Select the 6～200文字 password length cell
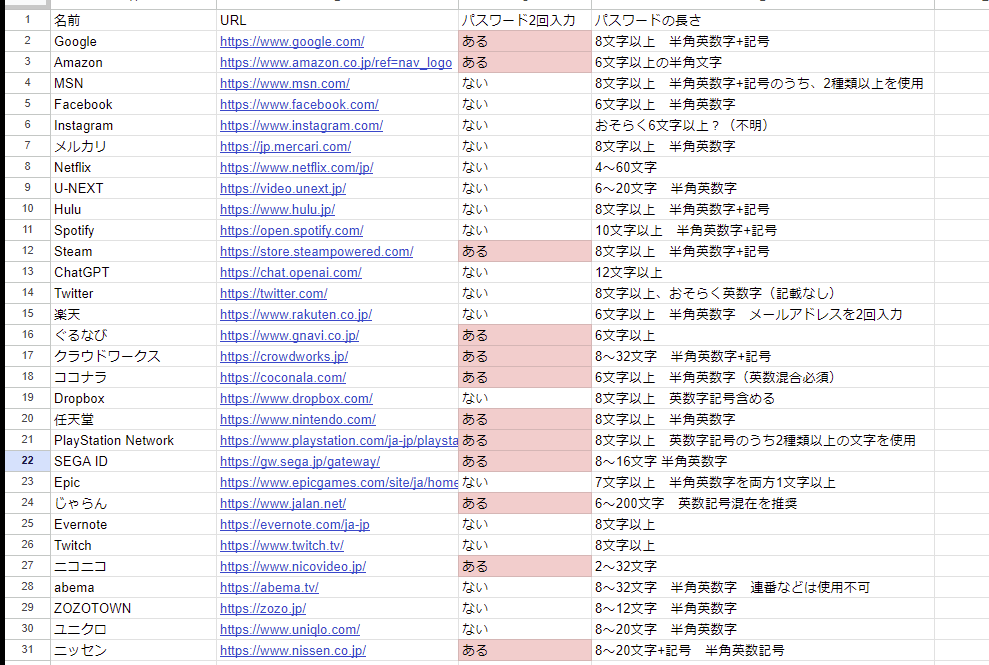989x665 pixels. (763, 503)
